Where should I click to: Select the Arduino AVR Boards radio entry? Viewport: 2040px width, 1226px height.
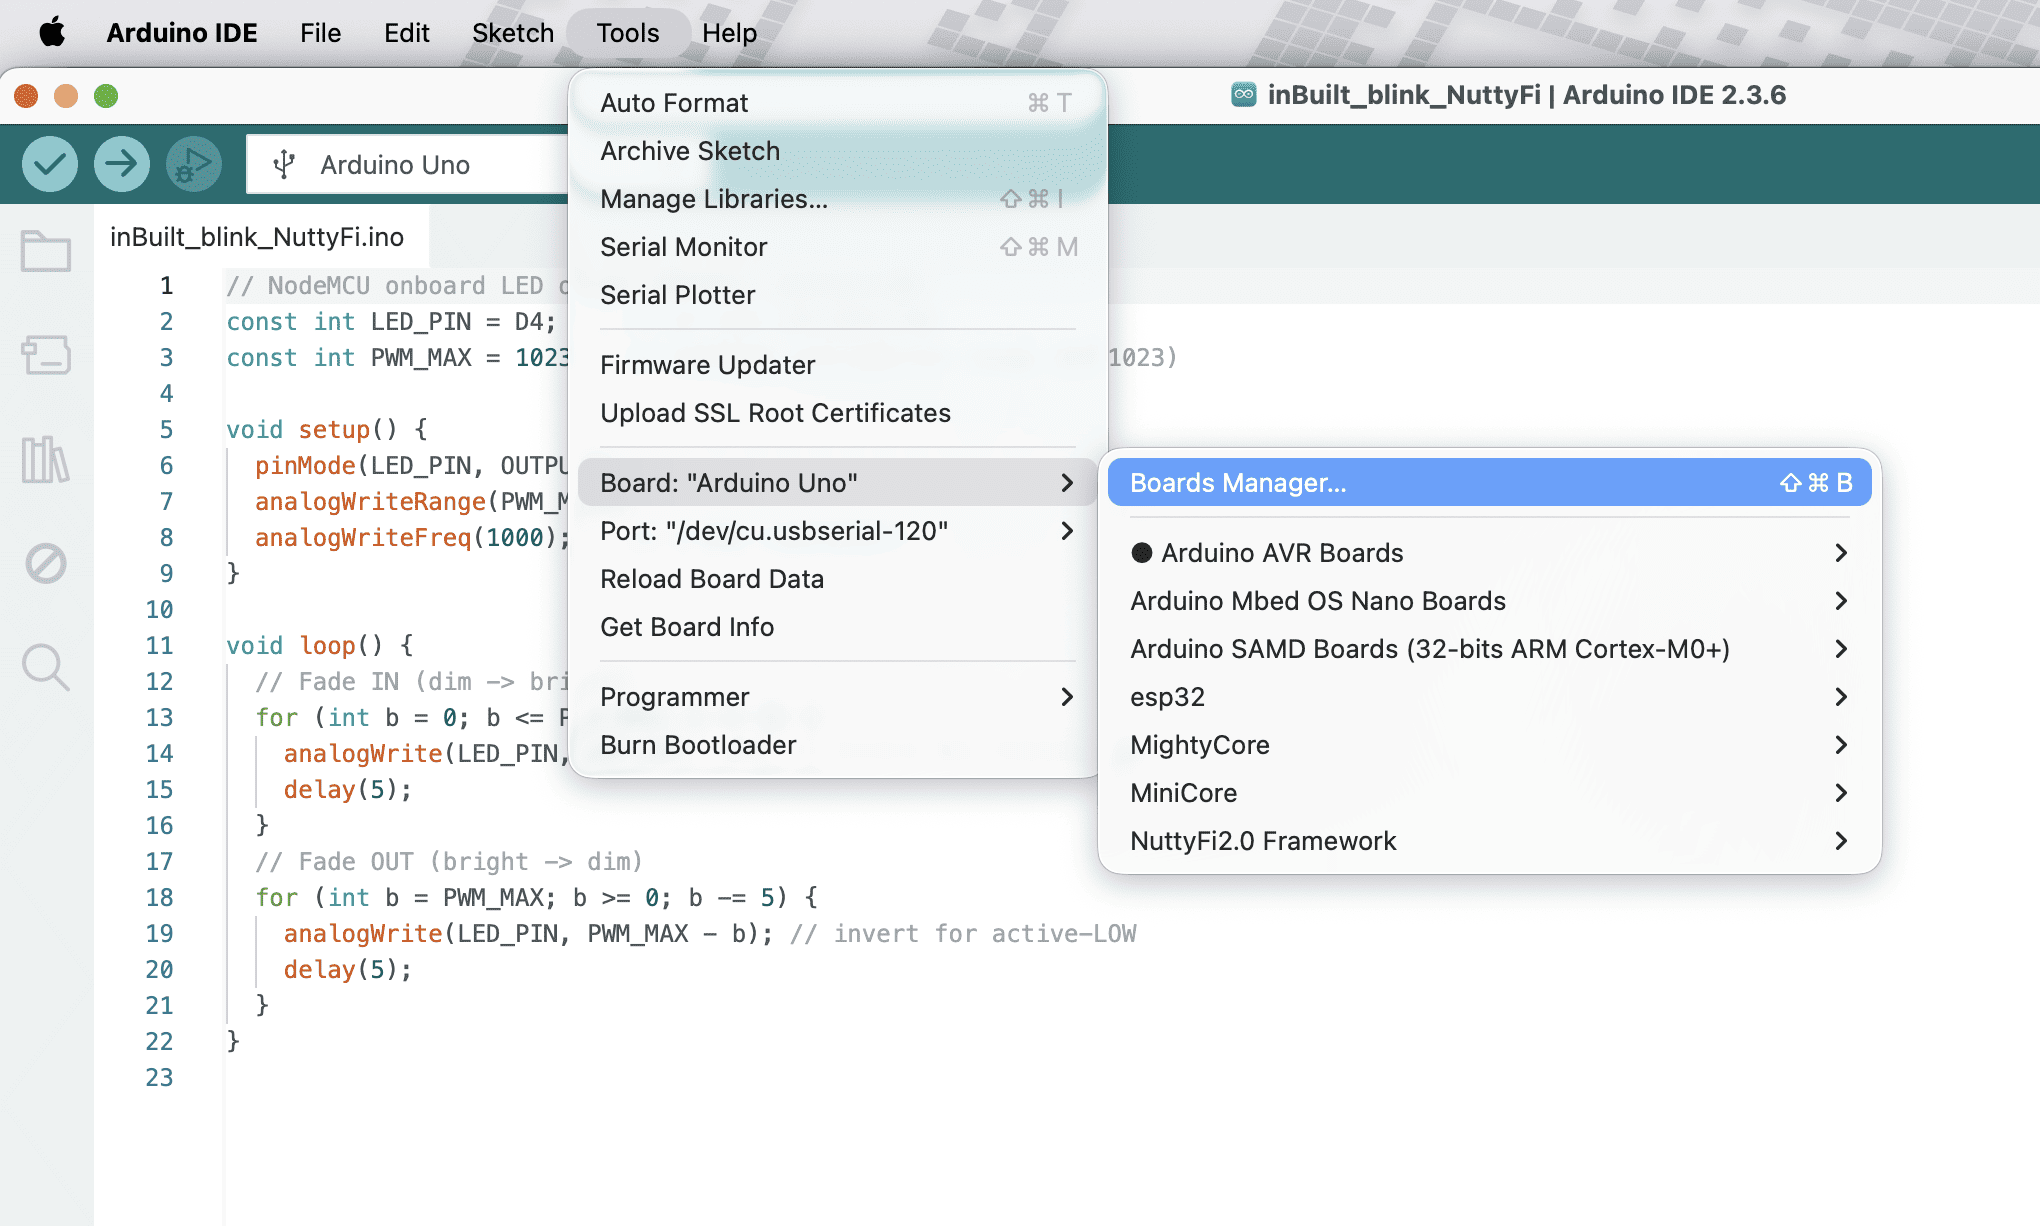[1282, 553]
